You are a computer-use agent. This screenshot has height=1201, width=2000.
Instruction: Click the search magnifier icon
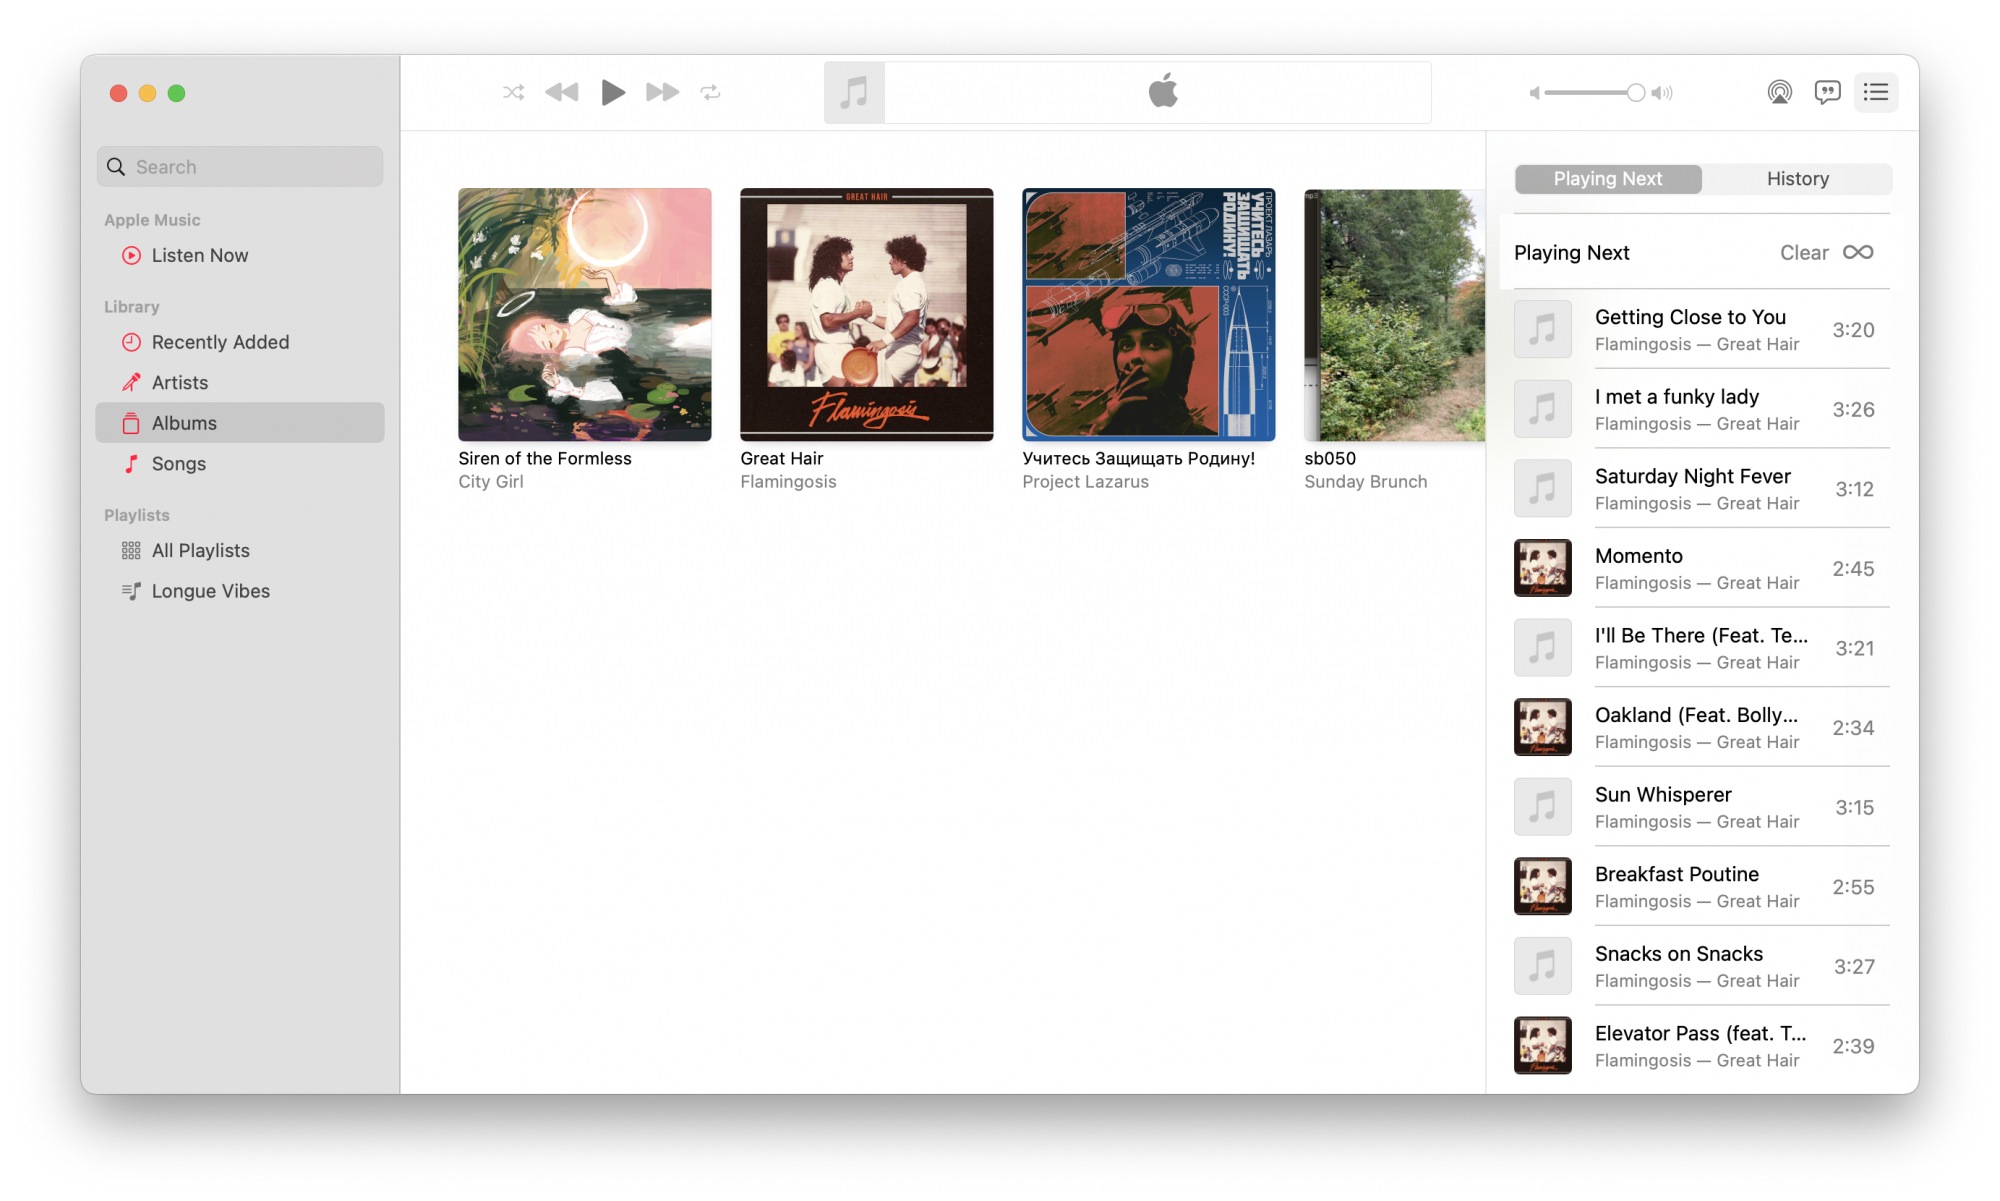coord(116,166)
